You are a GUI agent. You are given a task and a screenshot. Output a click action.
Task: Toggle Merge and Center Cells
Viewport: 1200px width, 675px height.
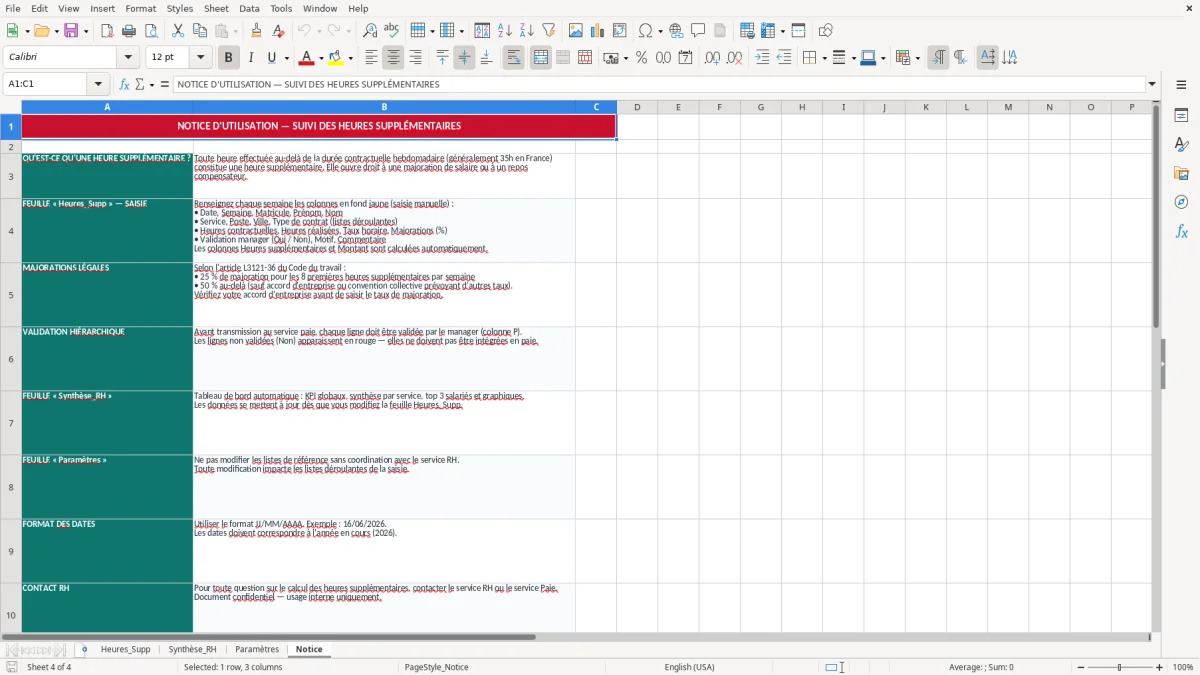540,58
